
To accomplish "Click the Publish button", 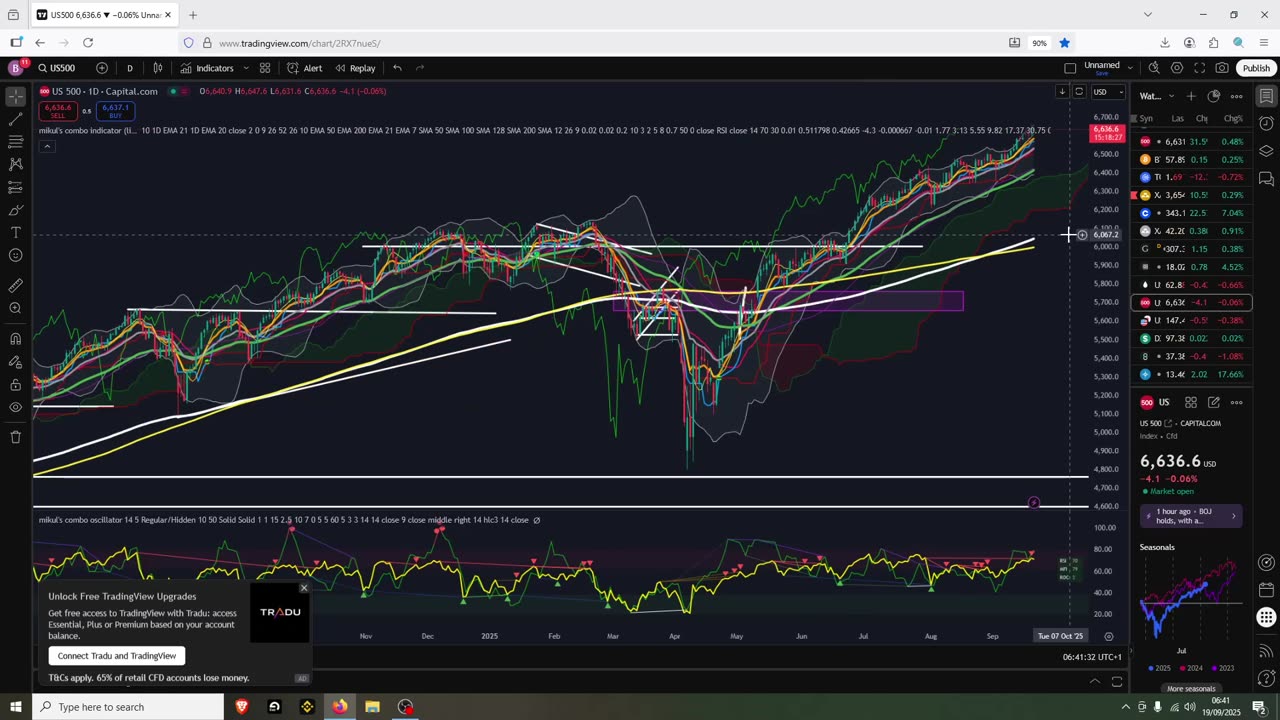I will click(1256, 68).
